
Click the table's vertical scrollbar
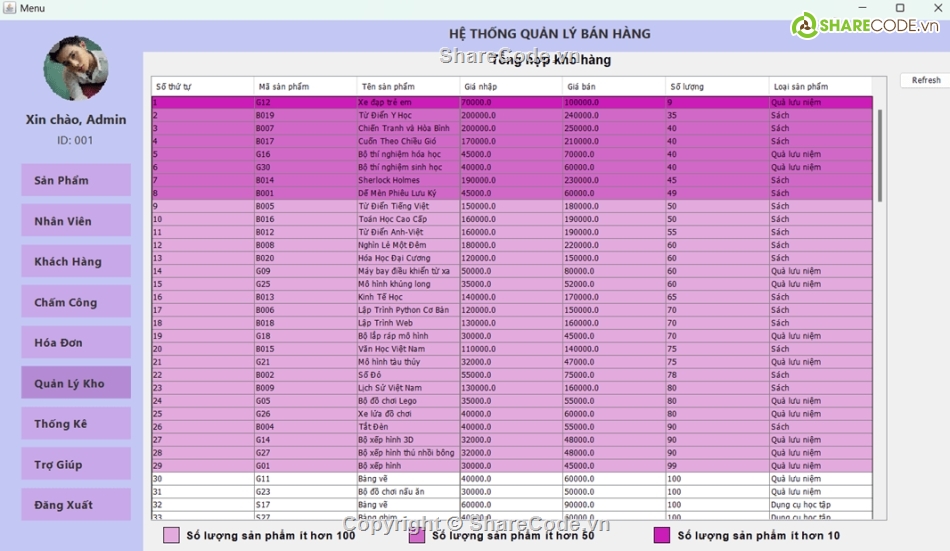click(880, 155)
